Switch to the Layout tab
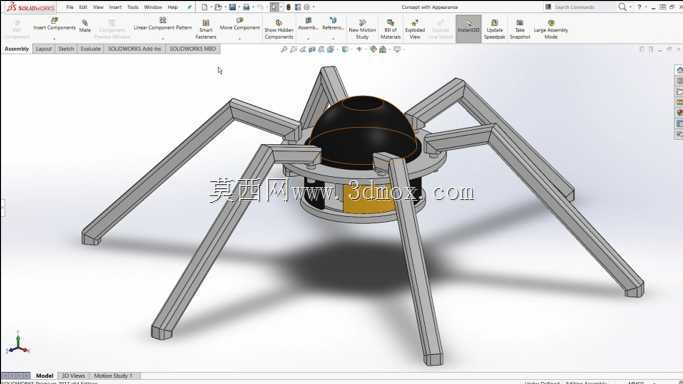 click(x=44, y=49)
